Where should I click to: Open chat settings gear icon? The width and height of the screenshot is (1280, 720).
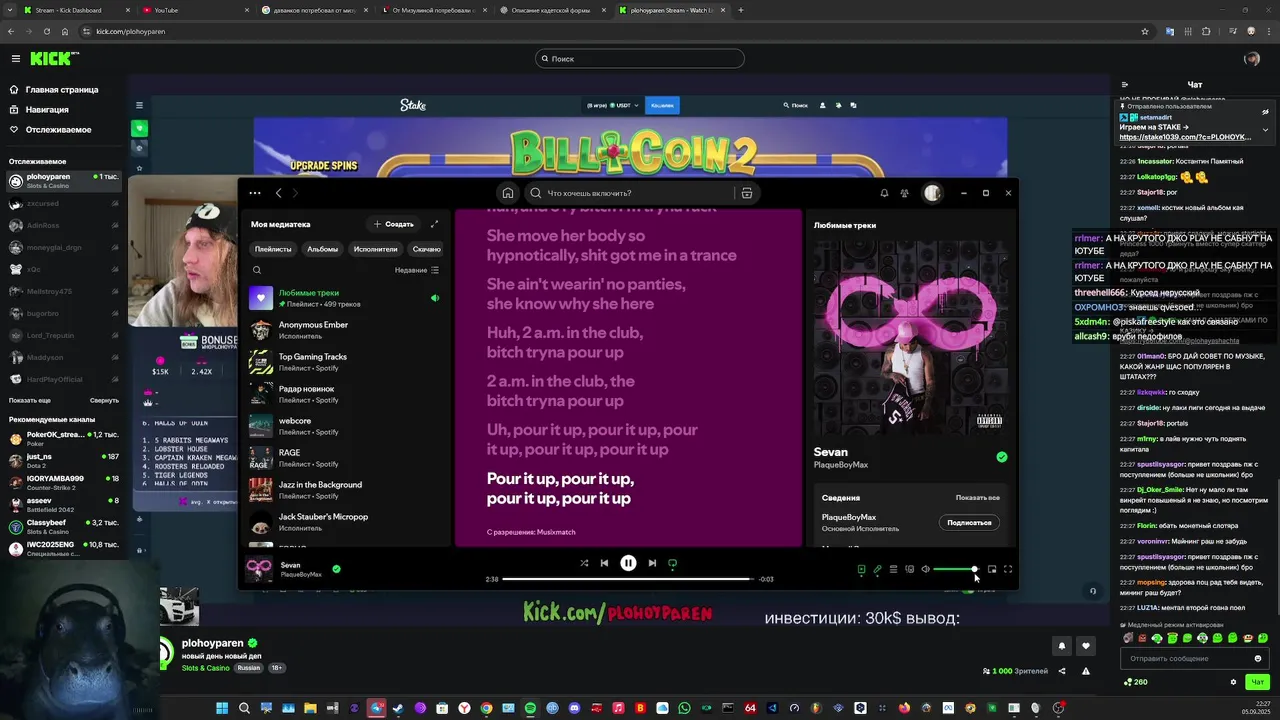[1233, 682]
